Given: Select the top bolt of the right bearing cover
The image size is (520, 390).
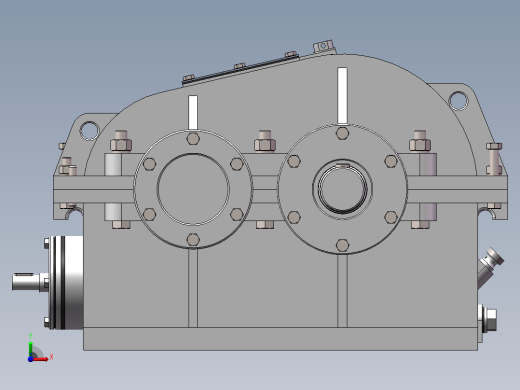Looking at the screenshot, I should [342, 133].
